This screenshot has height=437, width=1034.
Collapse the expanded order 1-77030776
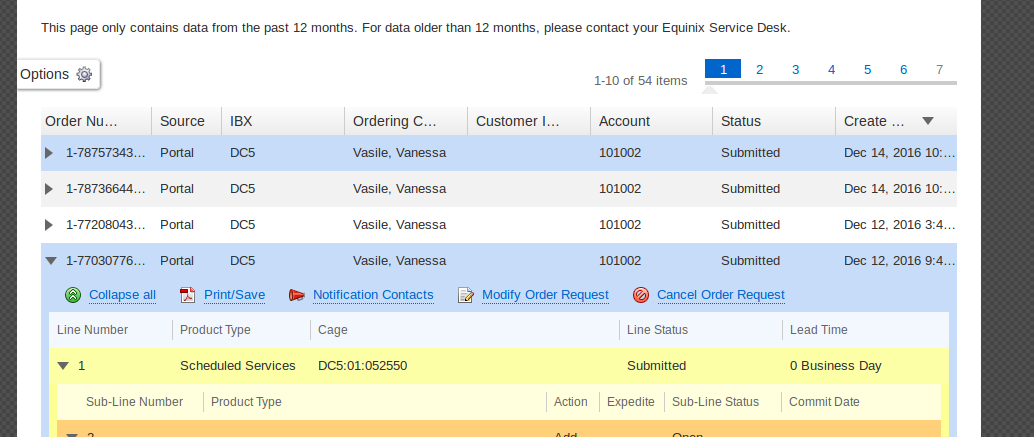click(x=50, y=261)
